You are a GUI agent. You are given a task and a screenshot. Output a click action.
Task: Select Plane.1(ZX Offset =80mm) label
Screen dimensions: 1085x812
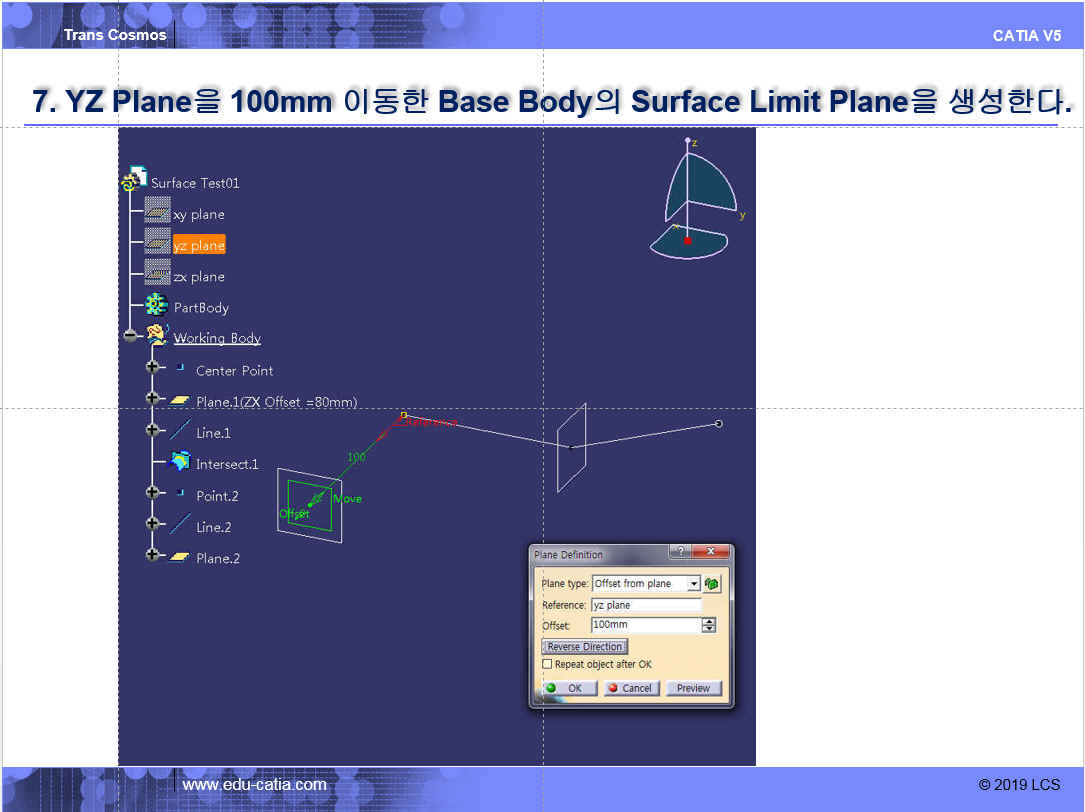[277, 402]
